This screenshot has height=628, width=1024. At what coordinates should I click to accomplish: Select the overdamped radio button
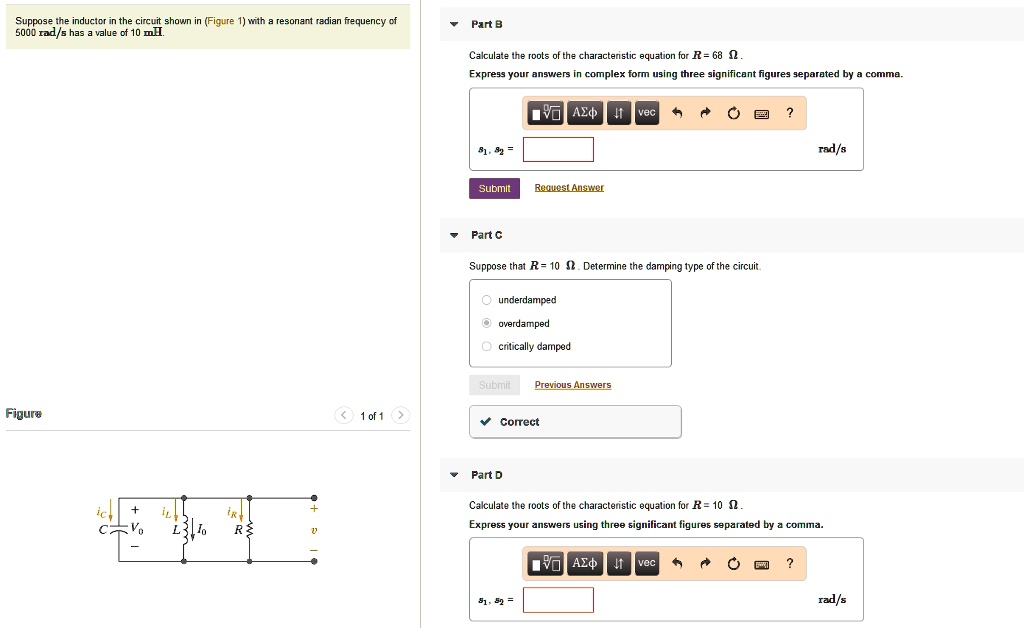[x=486, y=323]
